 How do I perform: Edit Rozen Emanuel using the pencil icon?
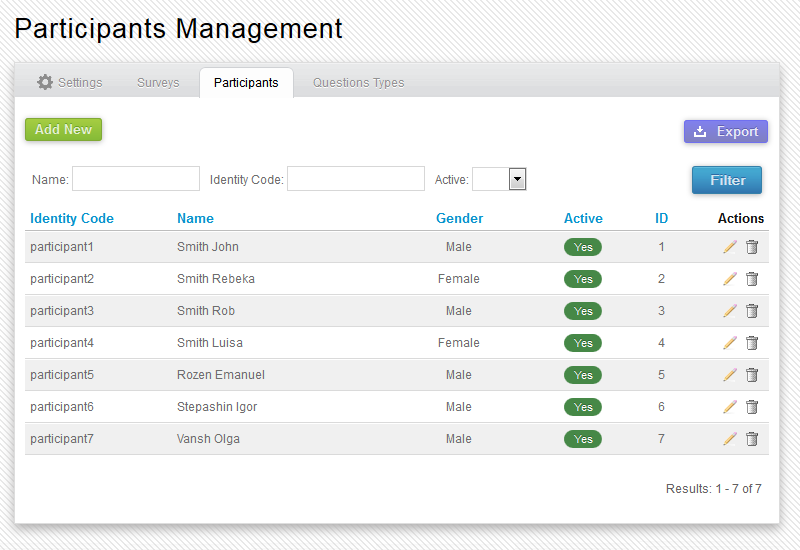tap(730, 375)
